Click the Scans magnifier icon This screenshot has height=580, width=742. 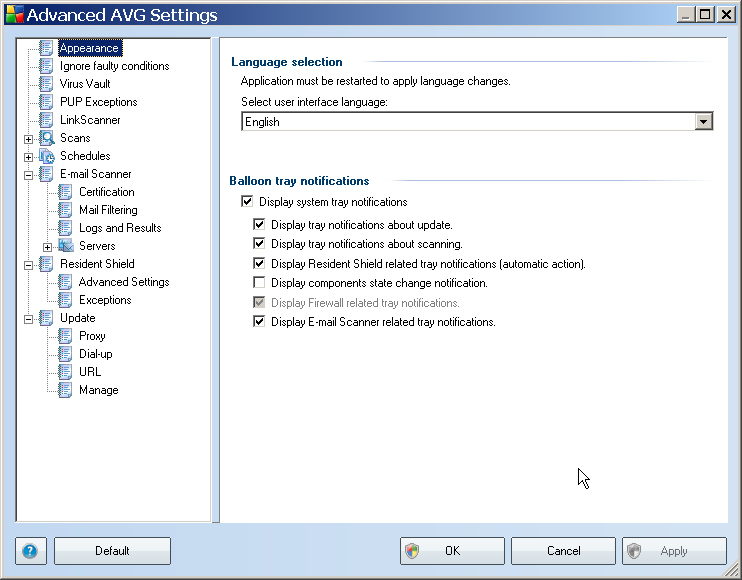[46, 138]
